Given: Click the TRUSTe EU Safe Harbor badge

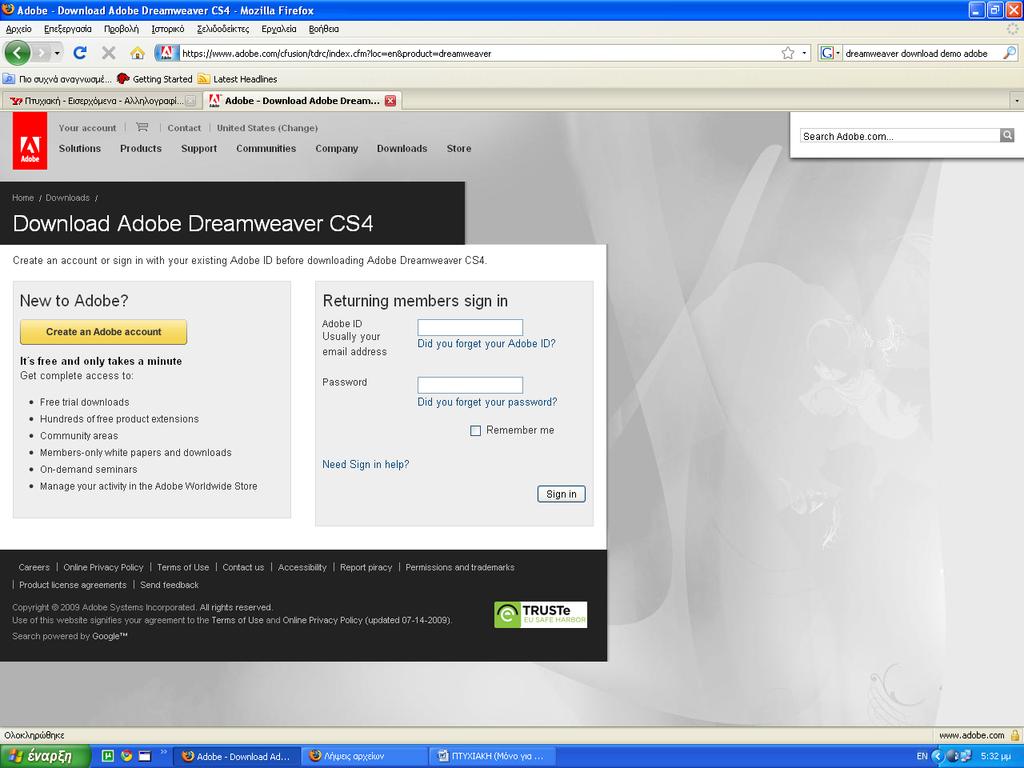Looking at the screenshot, I should pos(541,615).
